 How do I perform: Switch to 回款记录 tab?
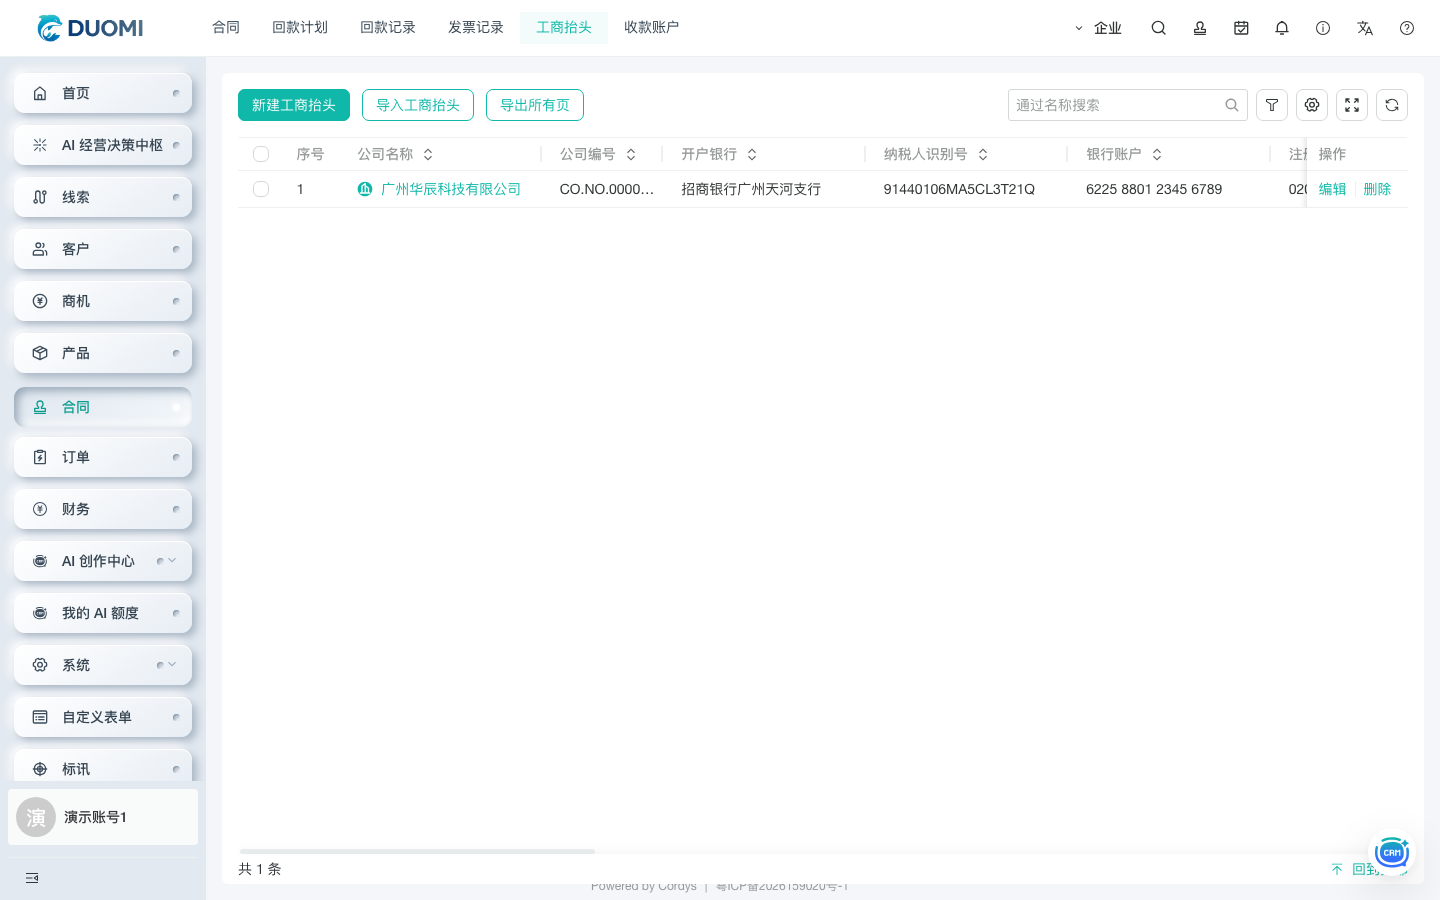tap(388, 27)
